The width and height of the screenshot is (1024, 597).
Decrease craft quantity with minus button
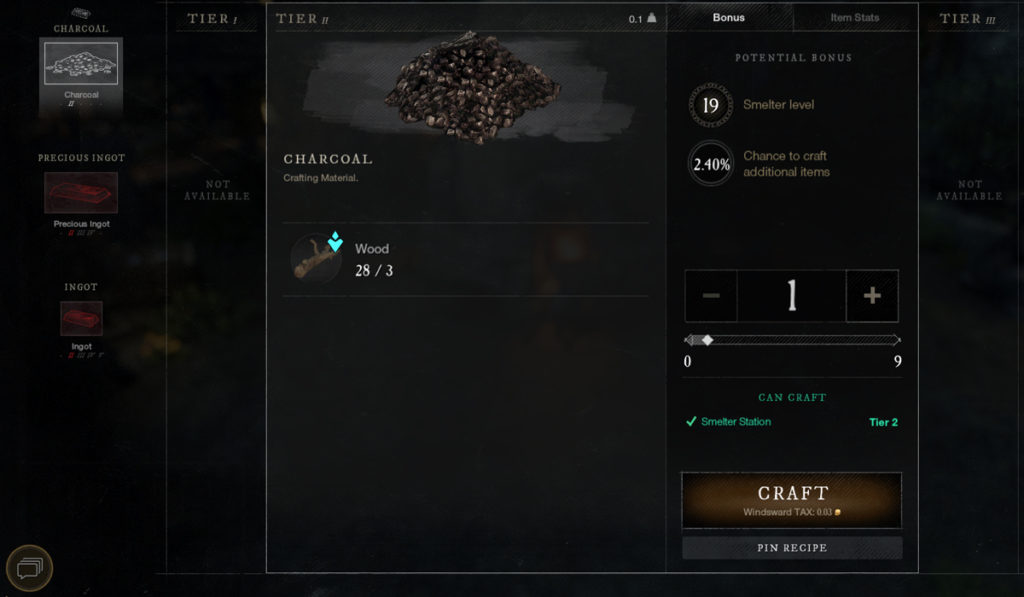click(711, 296)
